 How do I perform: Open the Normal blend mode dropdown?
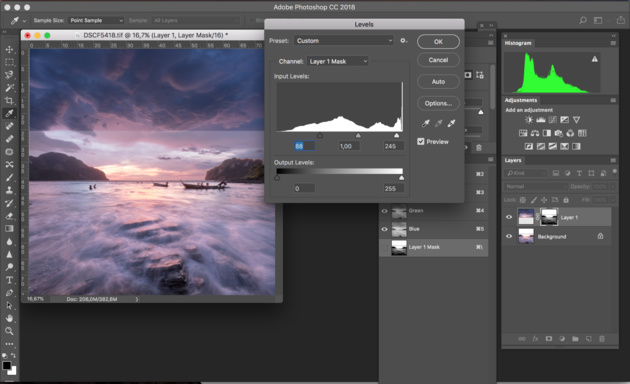[x=536, y=186]
